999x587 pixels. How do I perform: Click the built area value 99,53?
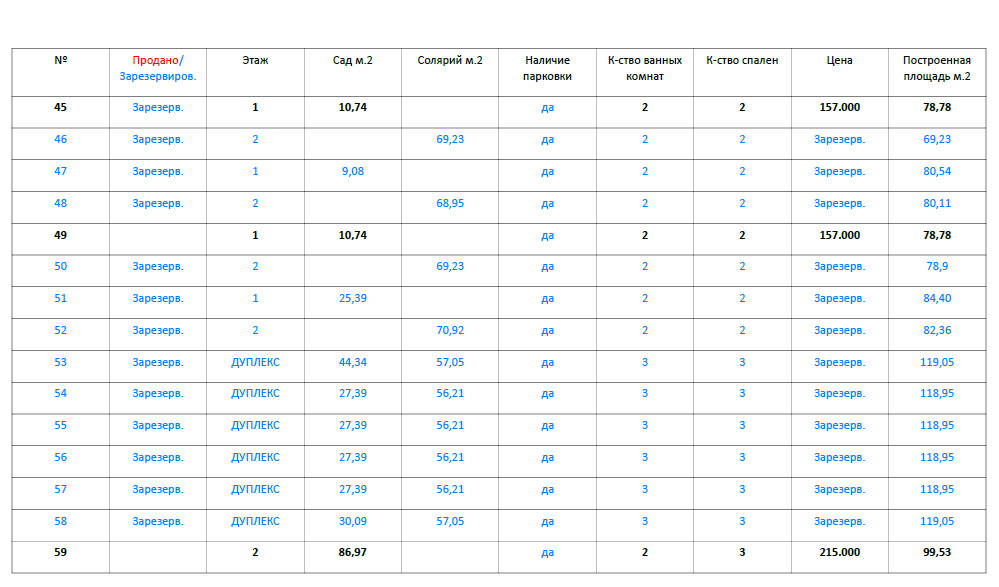[937, 552]
